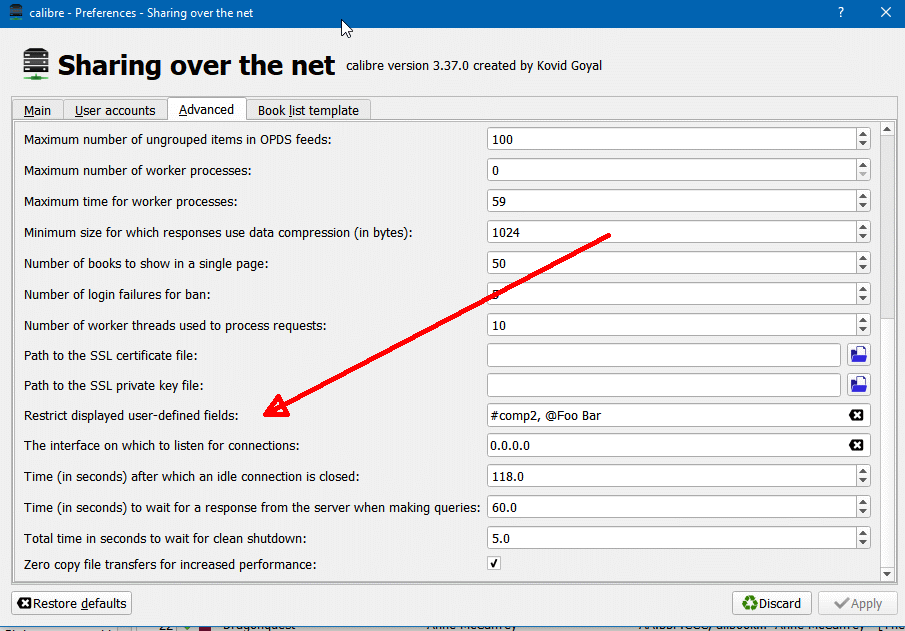
Task: Decrease server response wait time
Action: (x=863, y=512)
